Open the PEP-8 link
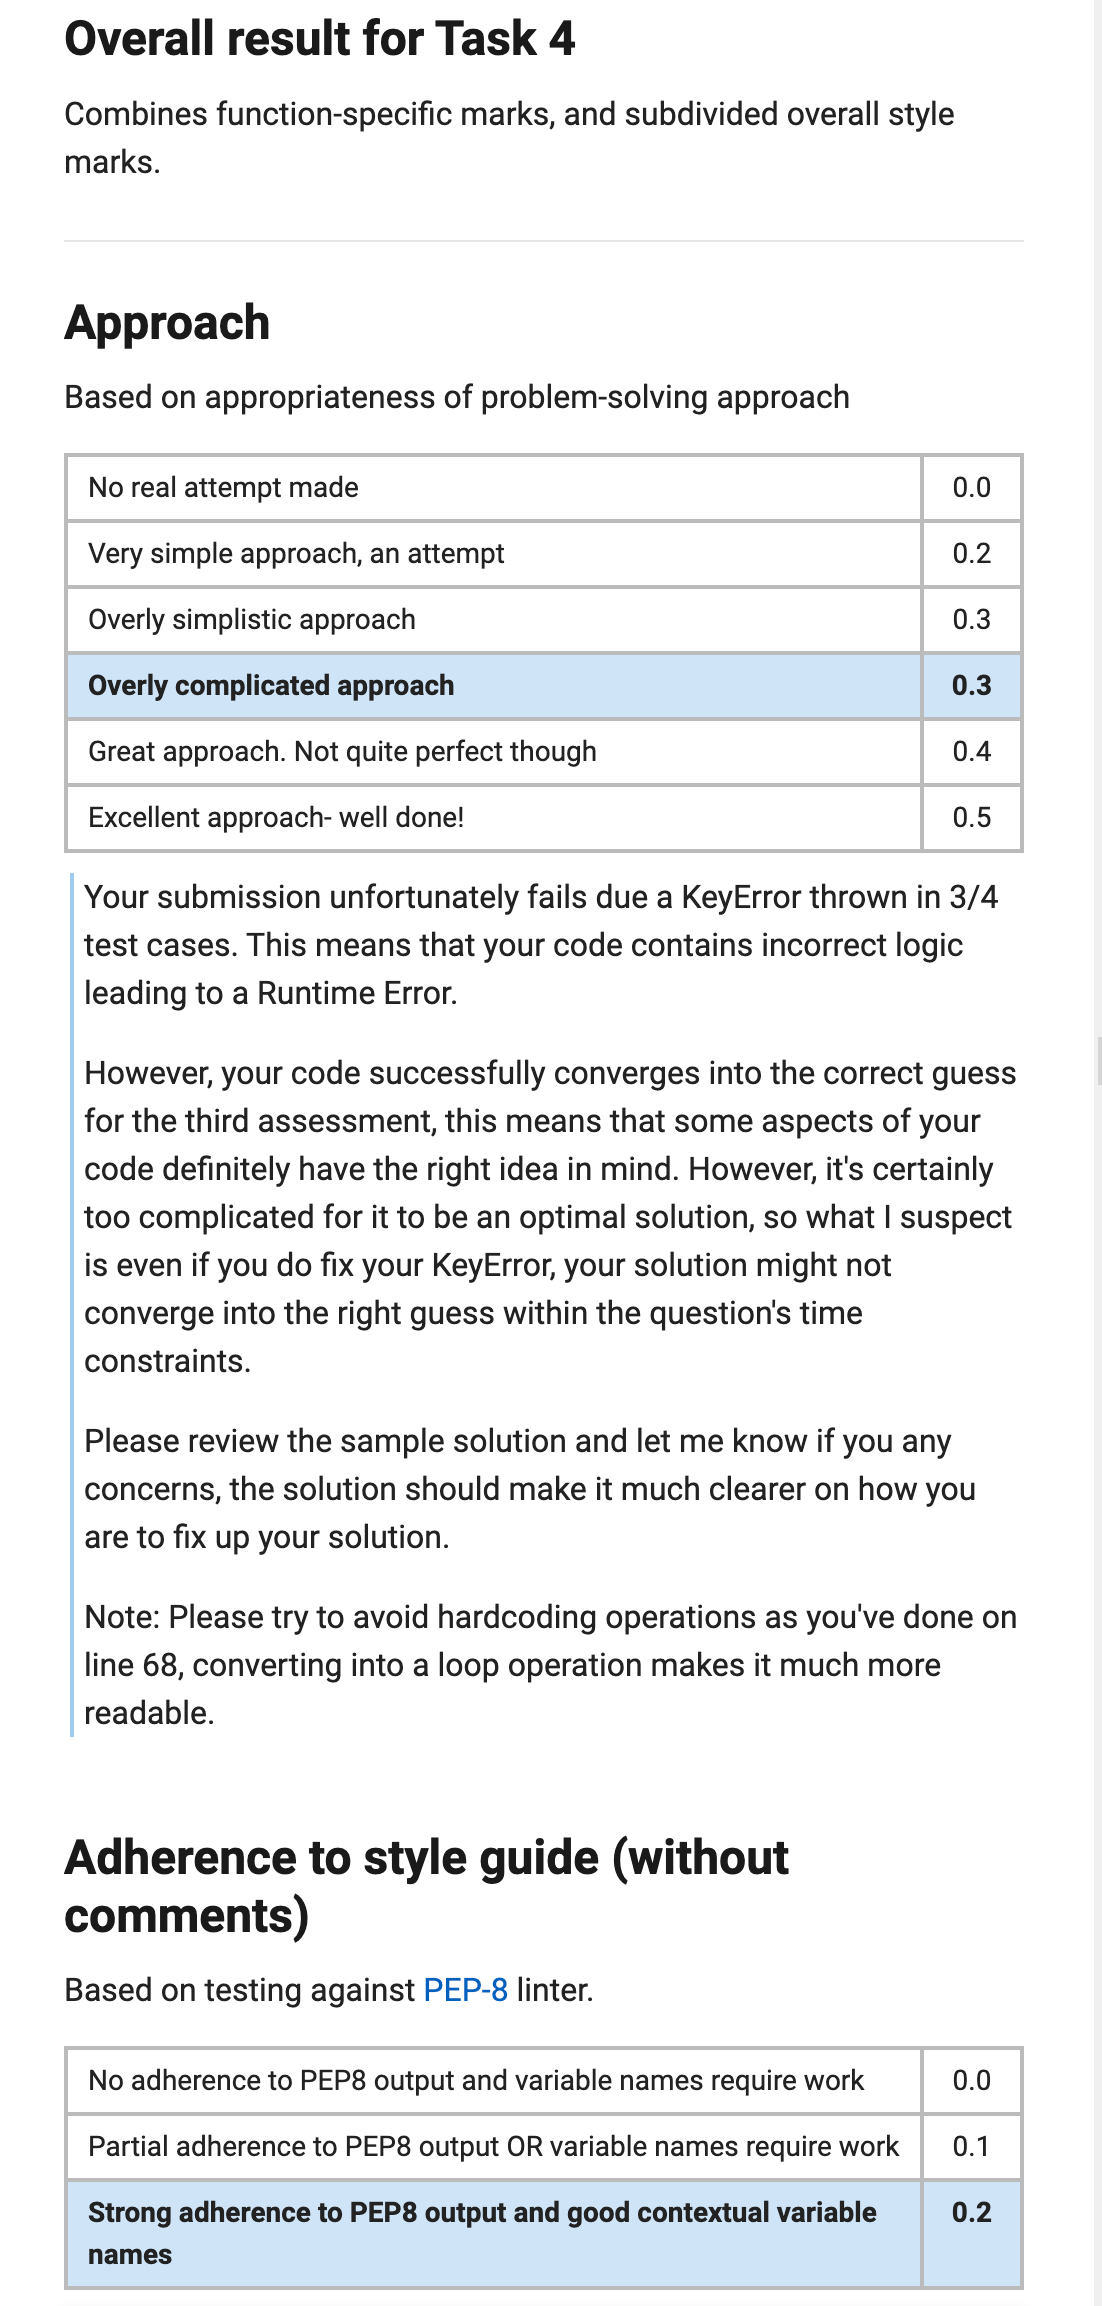The image size is (1102, 2306). coord(465,1990)
